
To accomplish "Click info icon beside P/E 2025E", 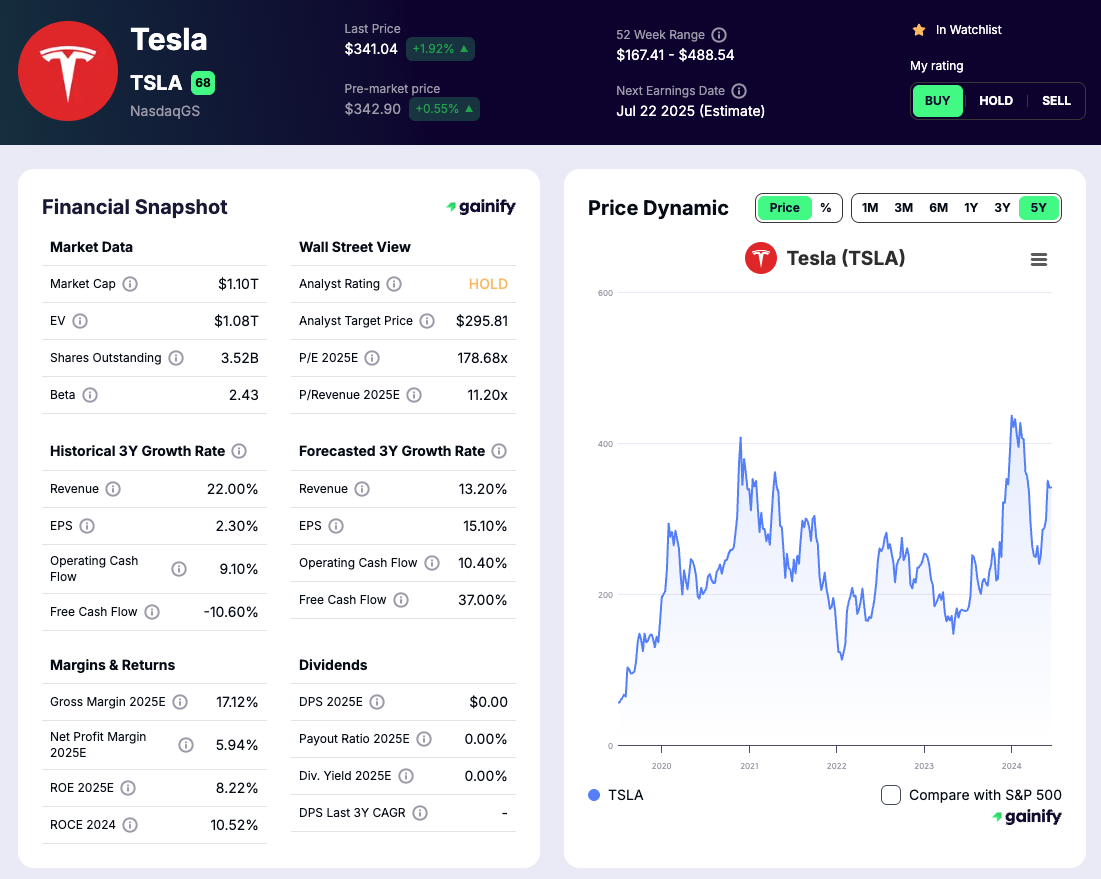I will click(x=372, y=358).
